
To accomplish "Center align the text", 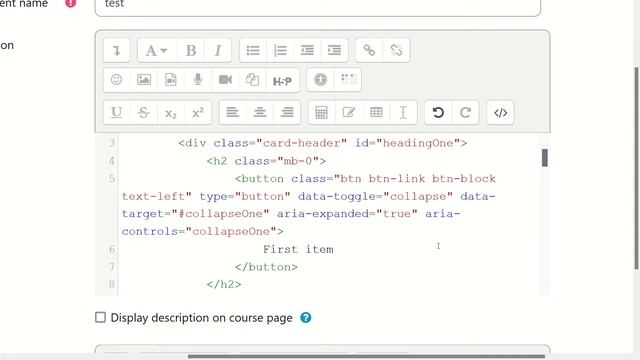I will (x=260, y=112).
